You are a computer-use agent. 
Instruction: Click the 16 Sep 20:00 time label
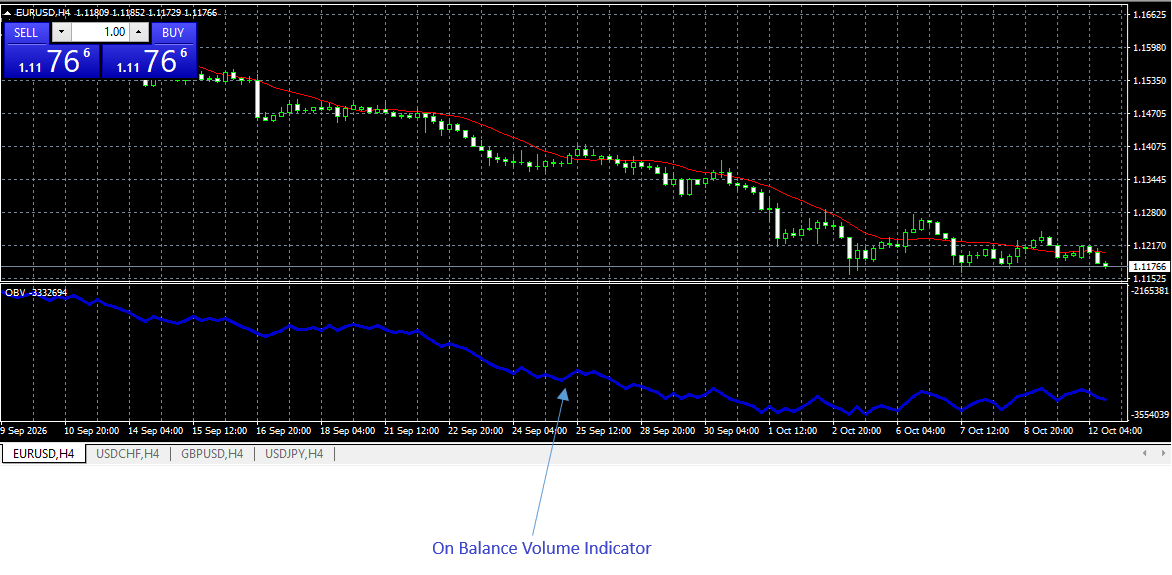284,431
